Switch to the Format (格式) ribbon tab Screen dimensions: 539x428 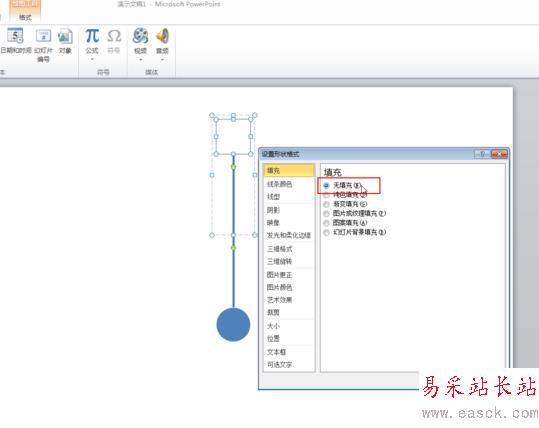click(x=25, y=17)
